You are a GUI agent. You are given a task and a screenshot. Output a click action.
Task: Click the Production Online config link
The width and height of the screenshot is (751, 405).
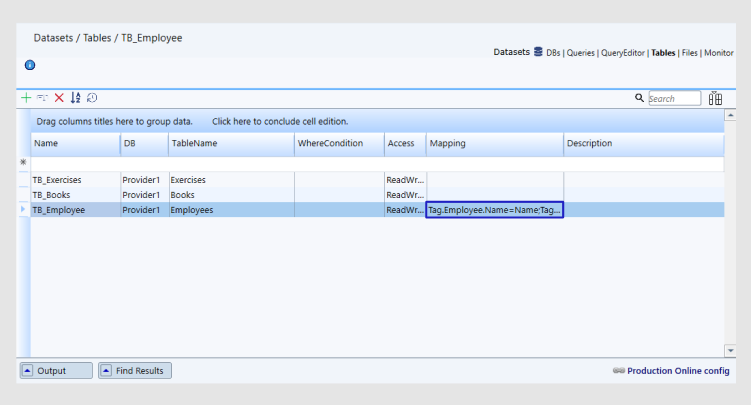click(678, 371)
